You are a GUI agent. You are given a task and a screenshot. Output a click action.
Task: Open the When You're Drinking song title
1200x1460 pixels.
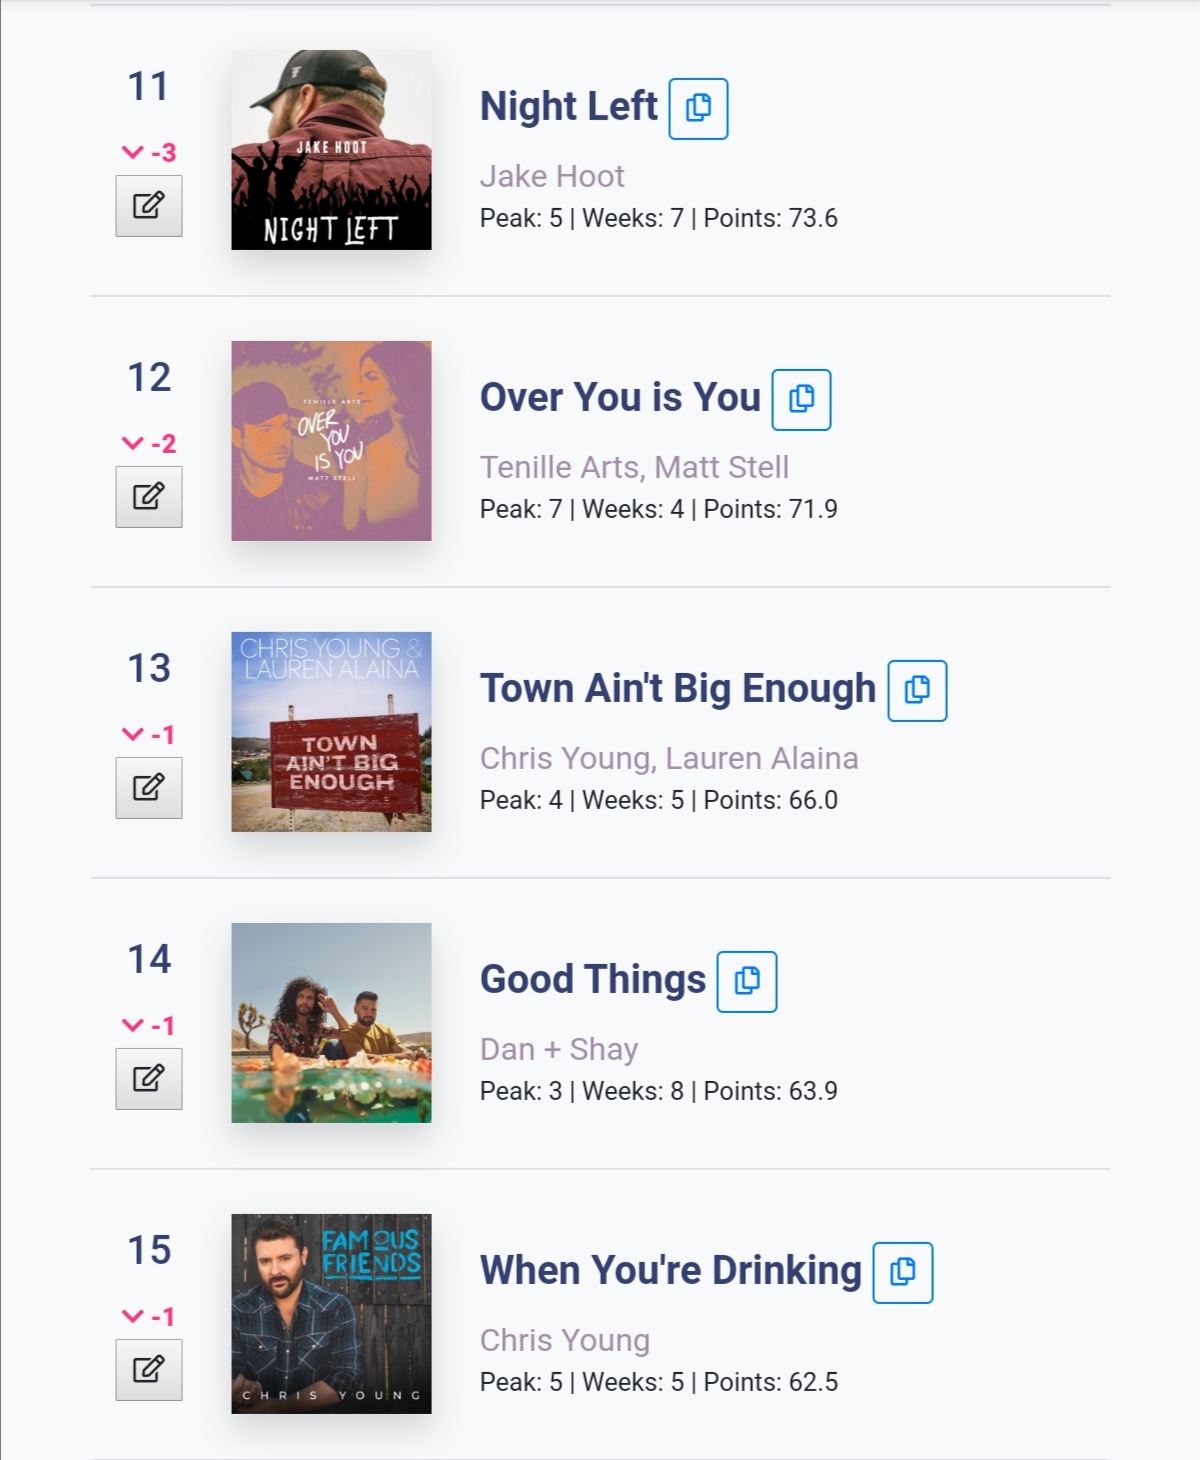[670, 1271]
